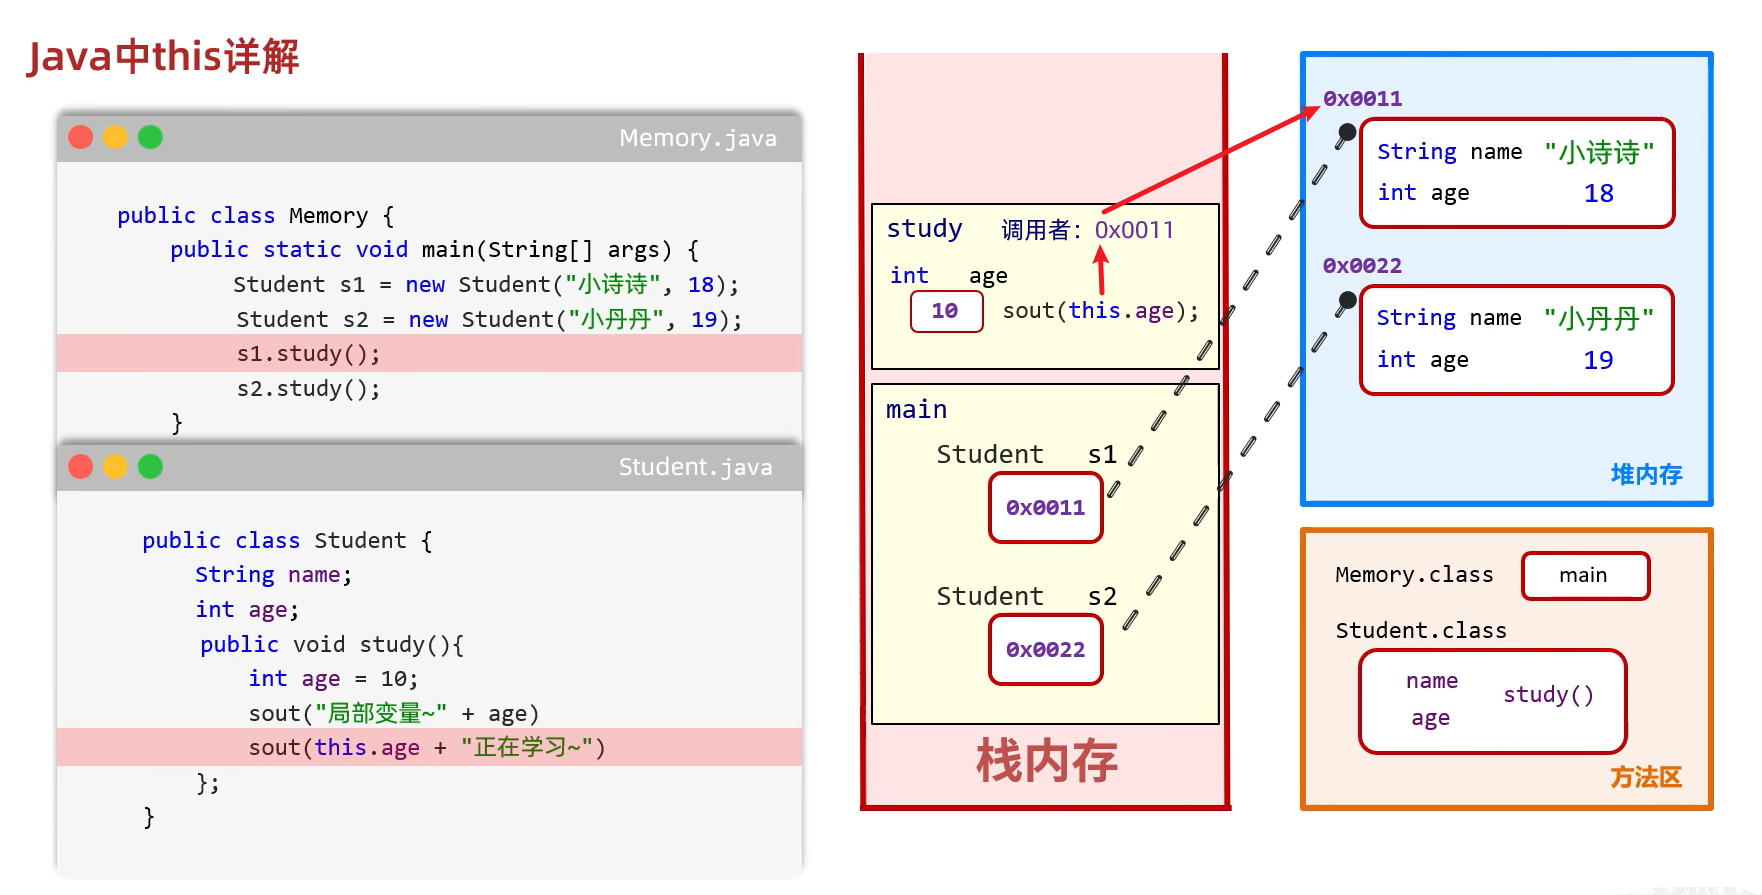This screenshot has width=1762, height=895.
Task: Click "int age" in the 0x0022 heap object
Action: 1423,360
